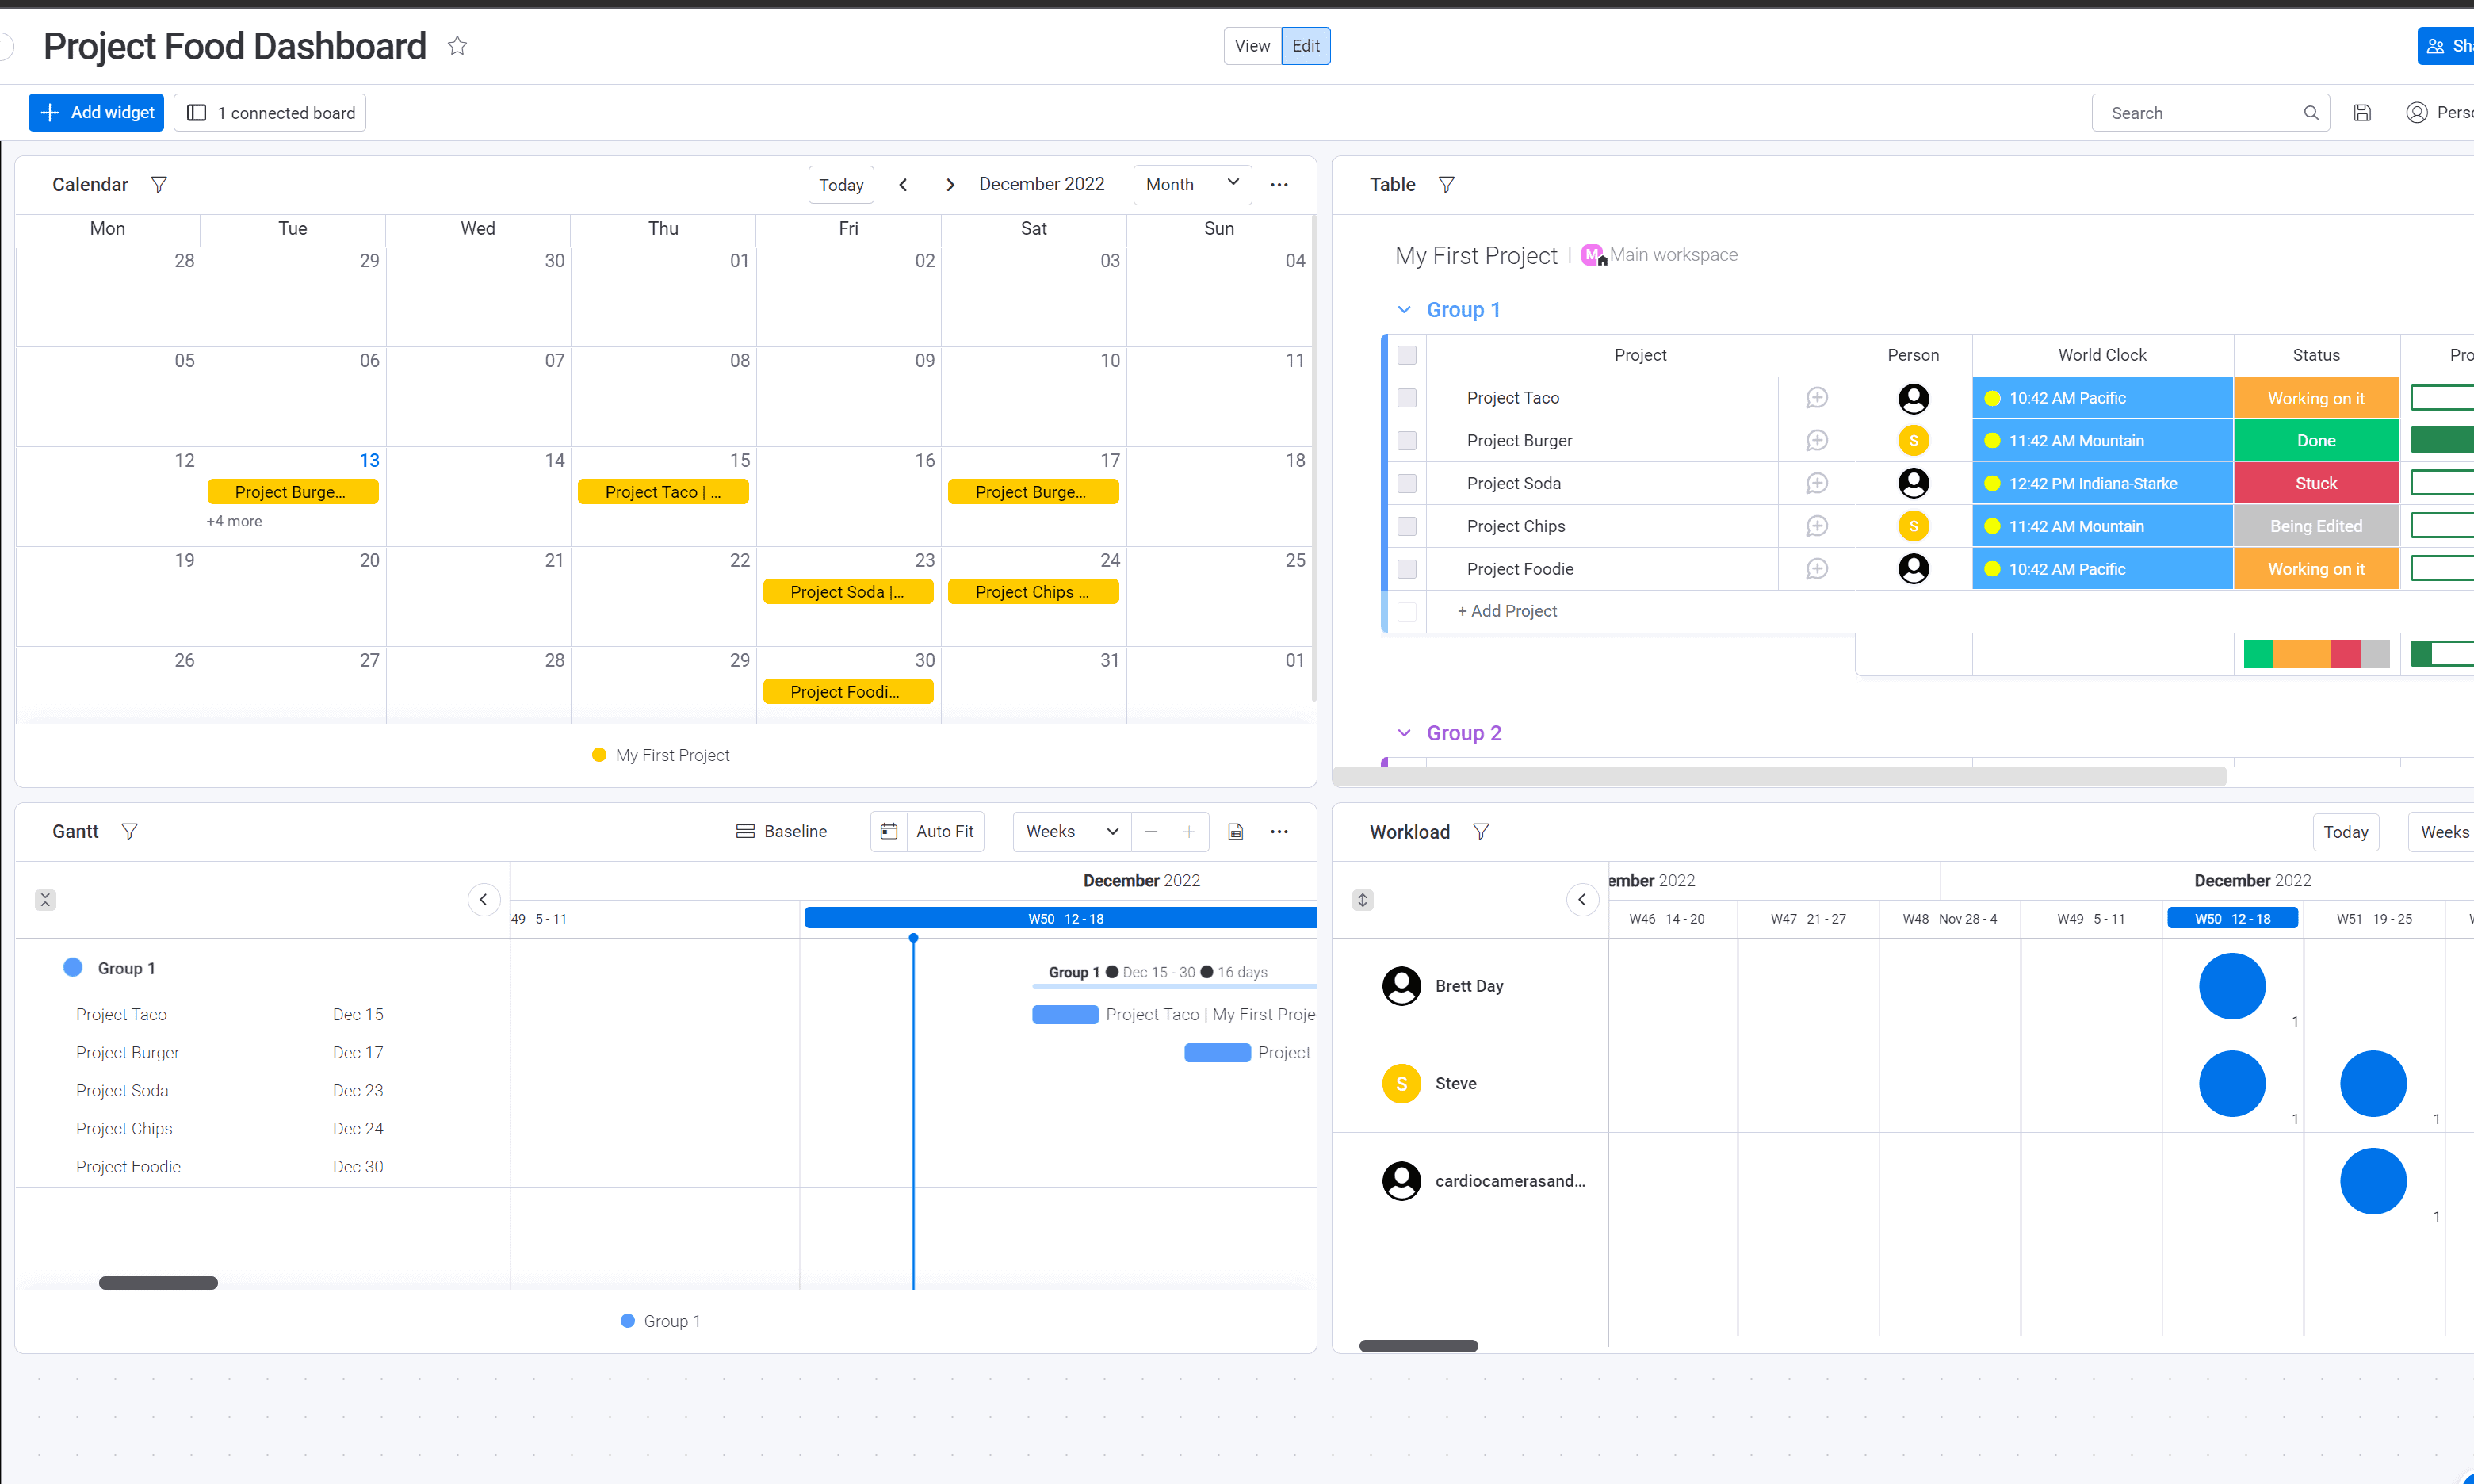Collapse the Gantt side panel arrow
This screenshot has width=2474, height=1484.
tap(483, 900)
